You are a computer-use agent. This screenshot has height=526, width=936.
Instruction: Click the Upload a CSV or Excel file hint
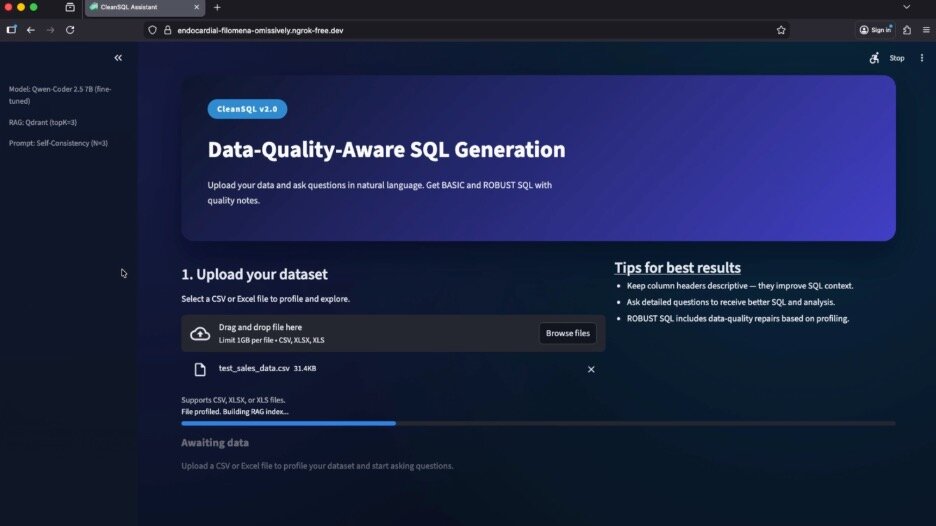pyautogui.click(x=317, y=466)
